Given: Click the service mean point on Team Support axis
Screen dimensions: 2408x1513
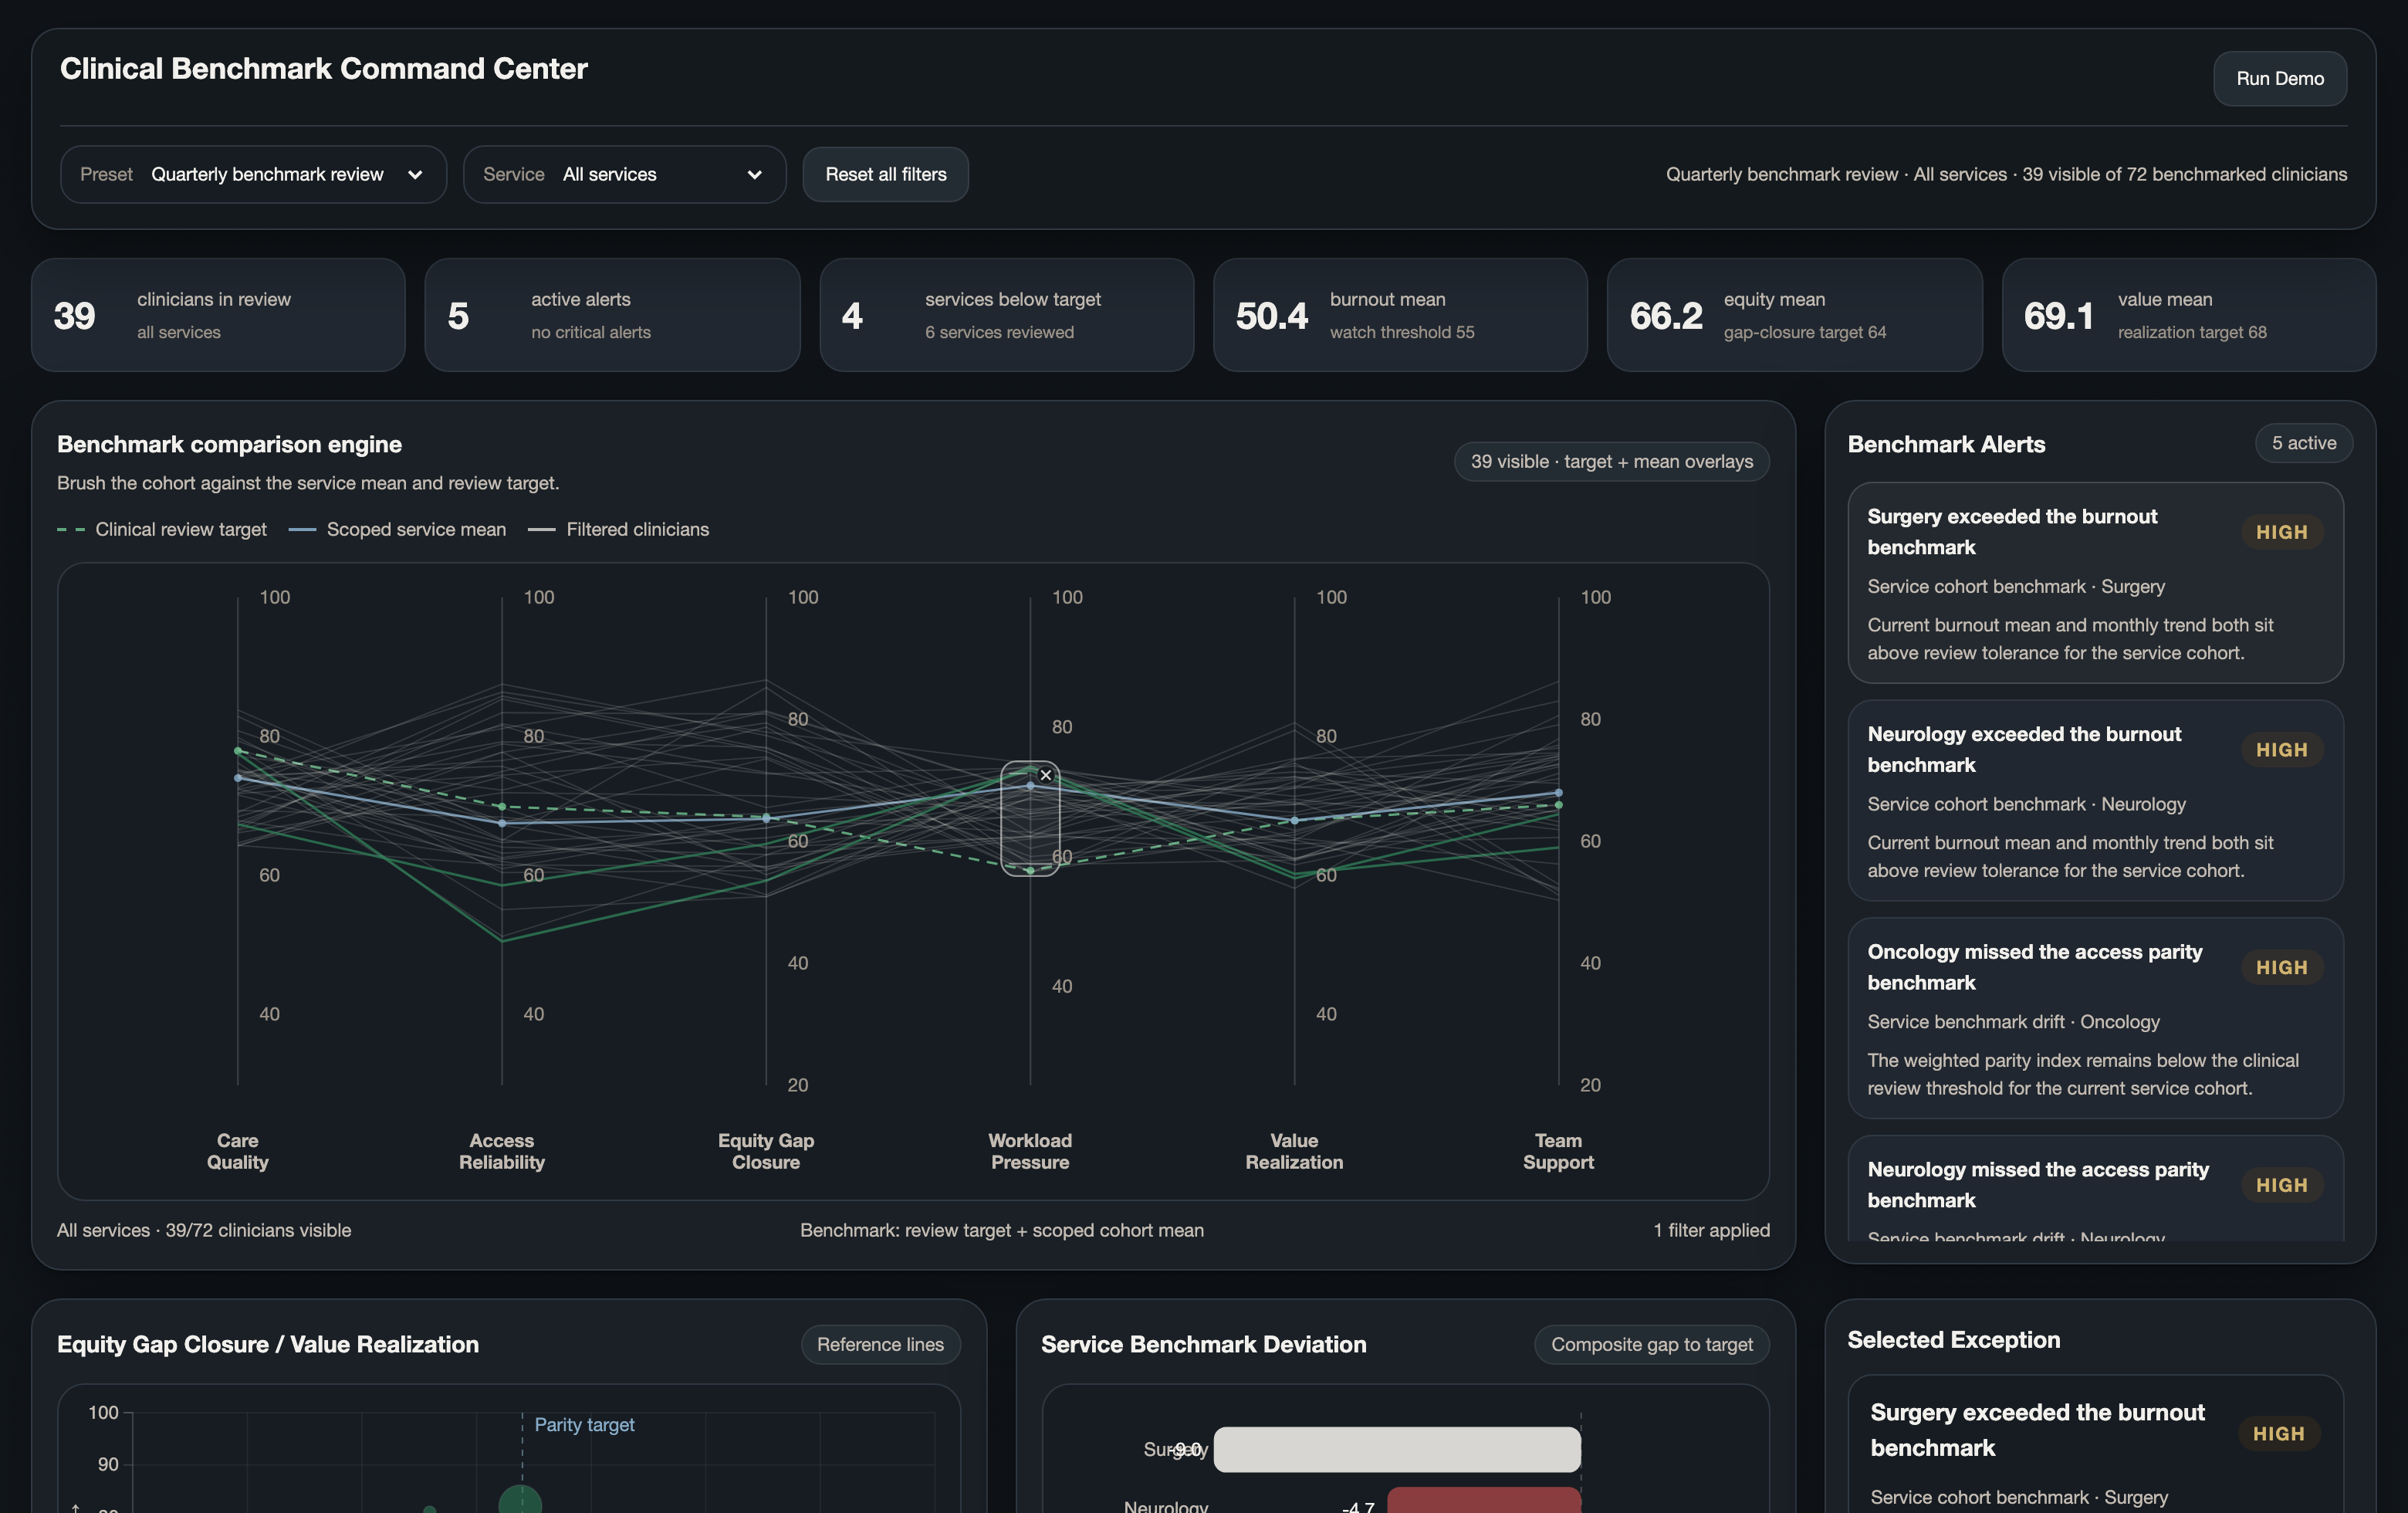Looking at the screenshot, I should tap(1558, 793).
